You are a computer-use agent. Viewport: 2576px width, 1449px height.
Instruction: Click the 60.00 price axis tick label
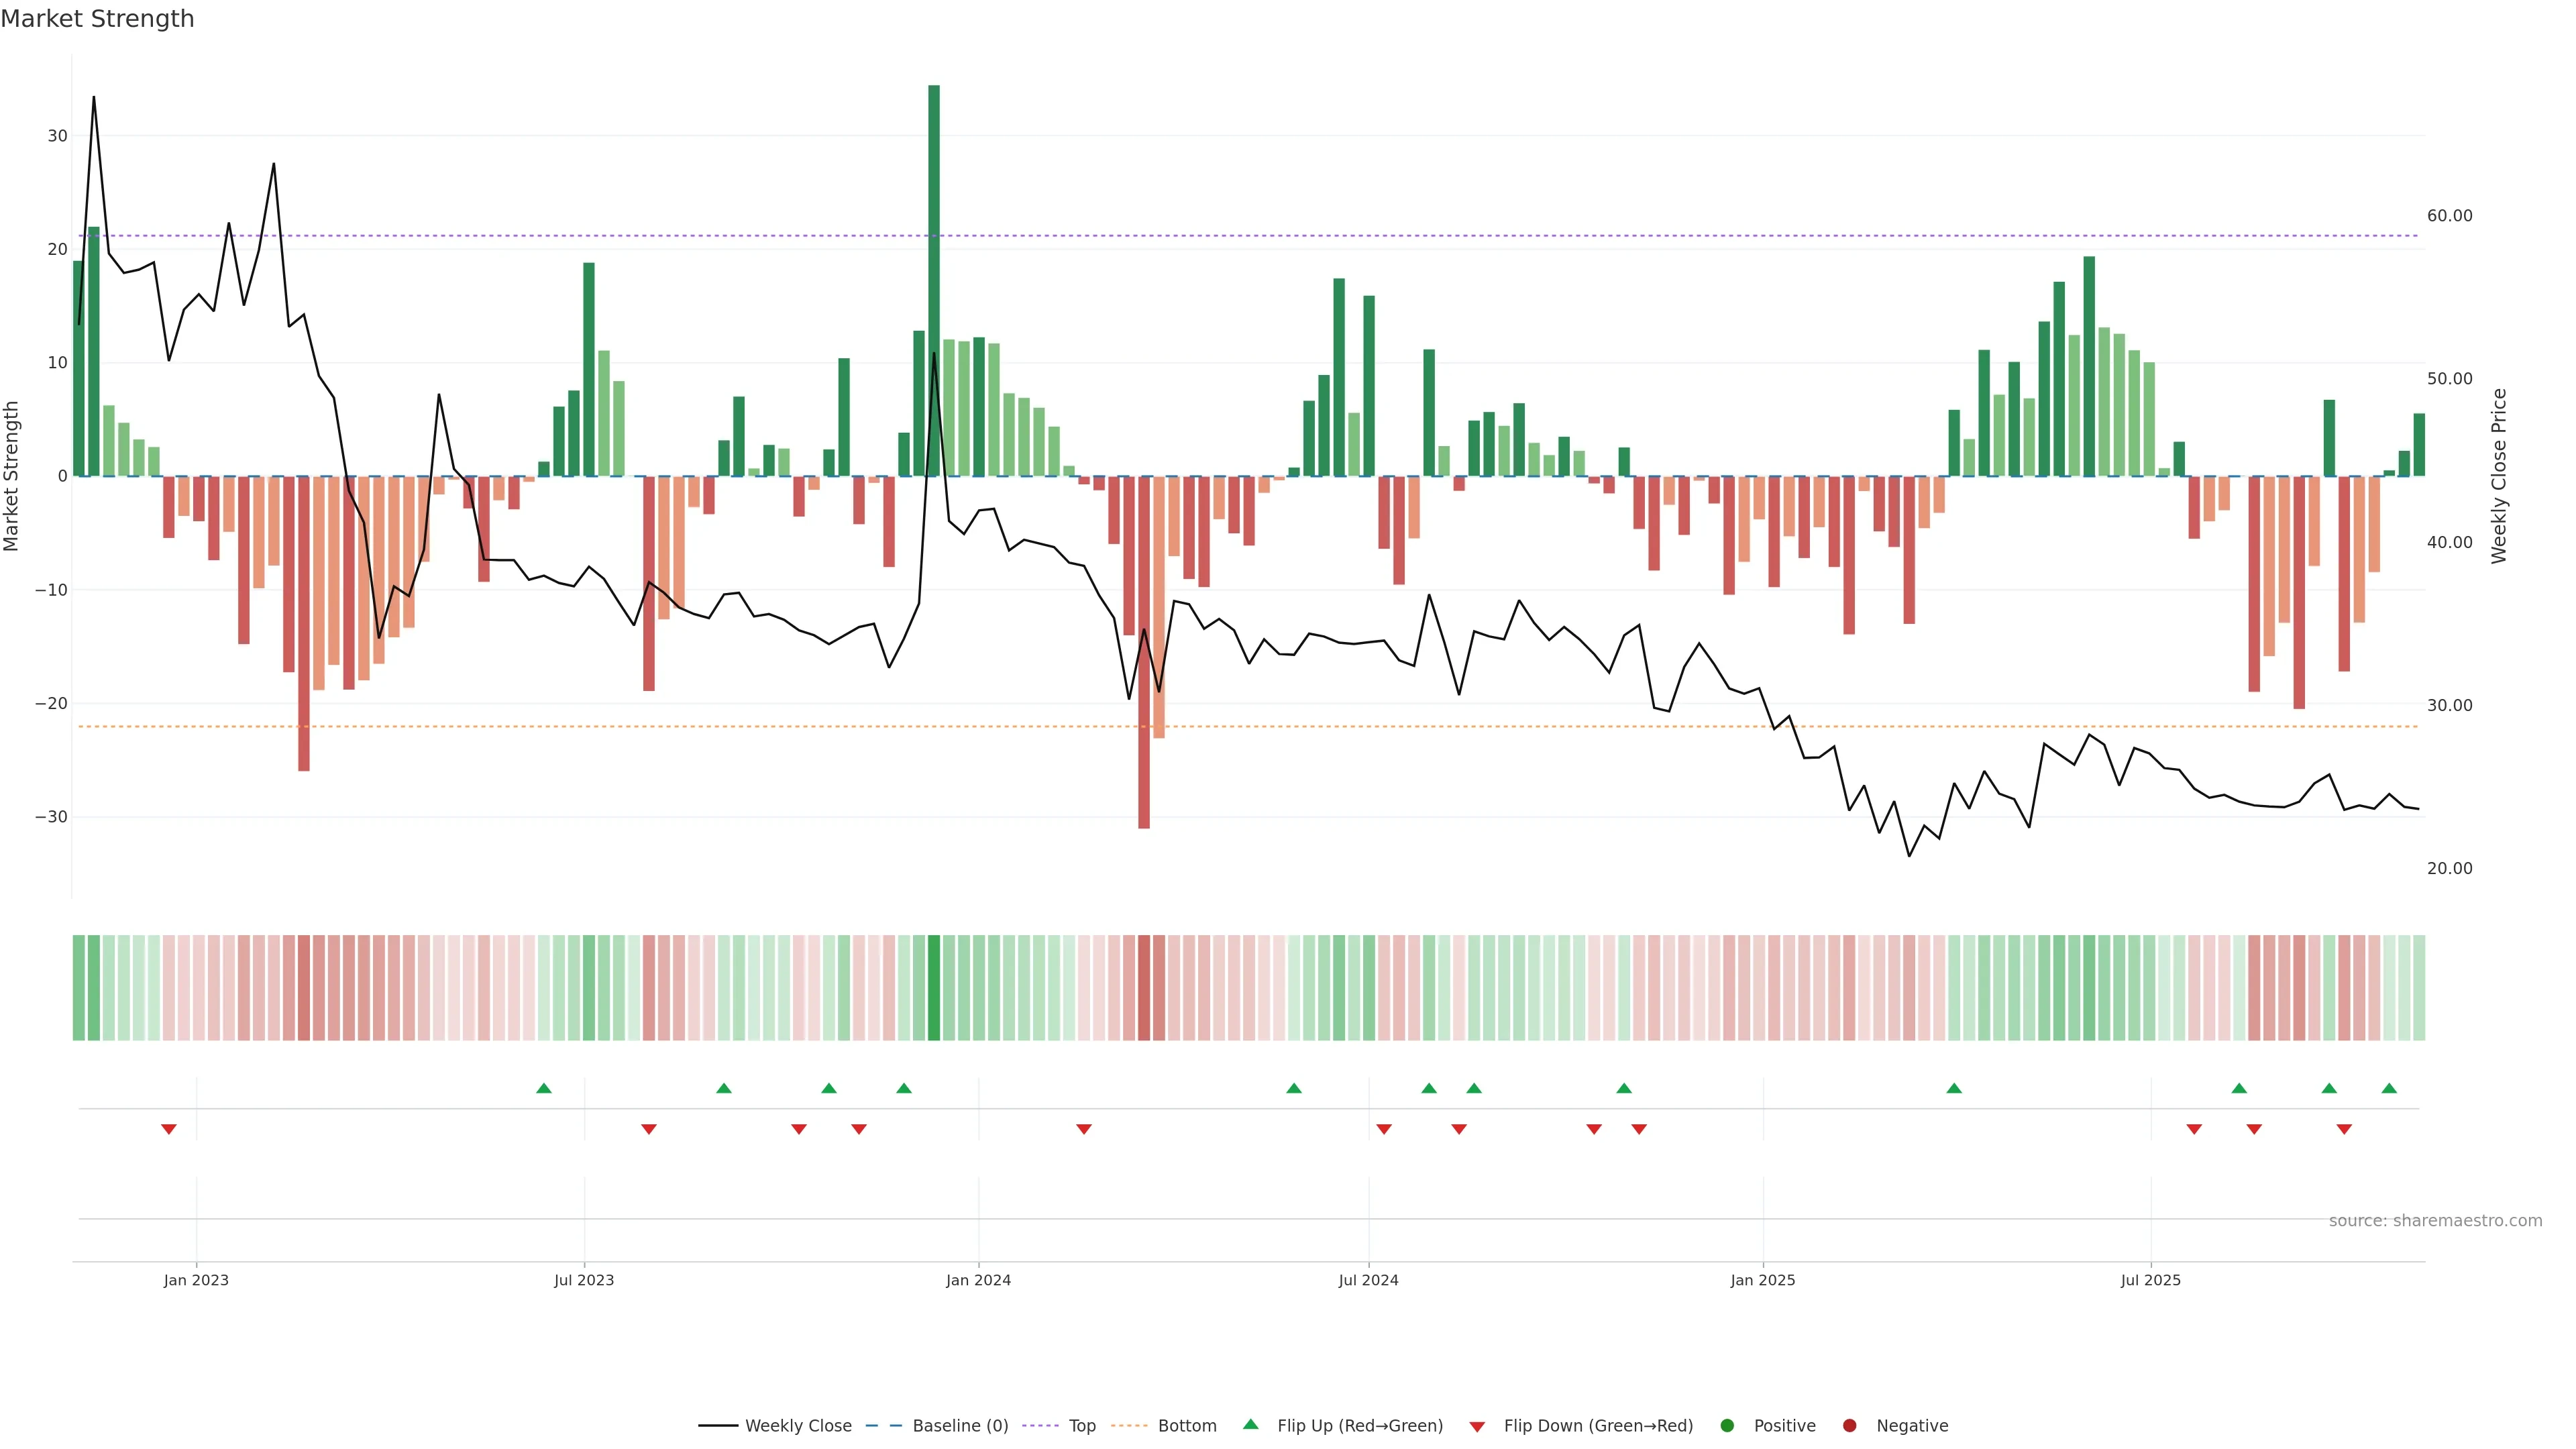pos(2449,216)
